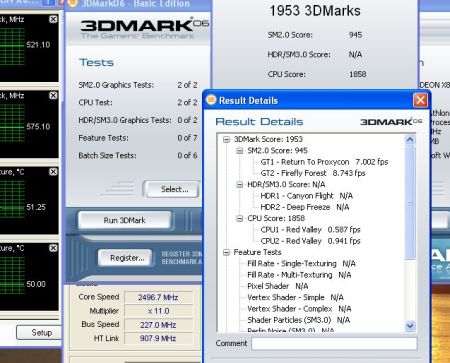Image resolution: width=450 pixels, height=363 pixels.
Task: Collapse the HDR/SM3.0 Score: N/A node
Action: [240, 185]
